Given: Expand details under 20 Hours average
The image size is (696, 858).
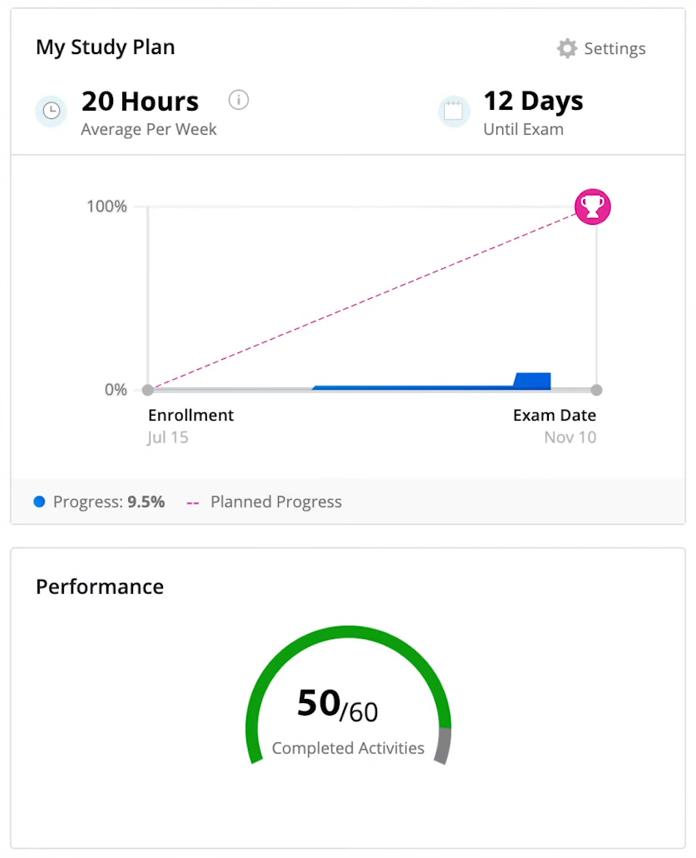Looking at the screenshot, I should (x=139, y=101).
